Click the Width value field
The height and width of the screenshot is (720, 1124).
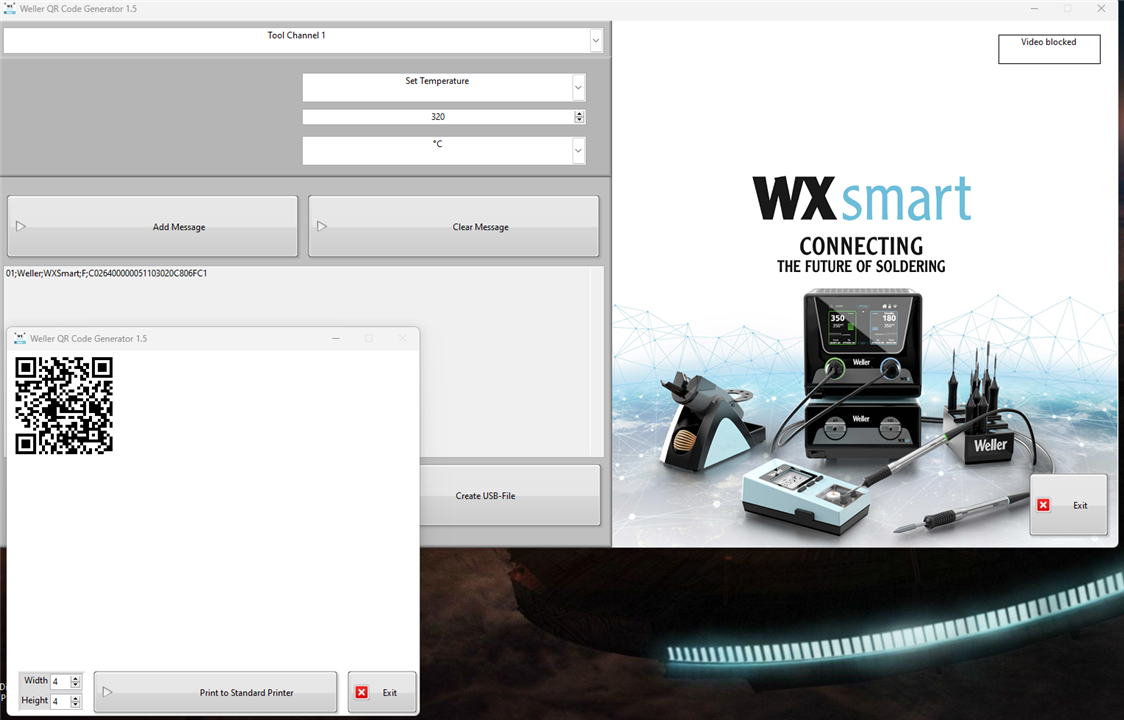[59, 681]
